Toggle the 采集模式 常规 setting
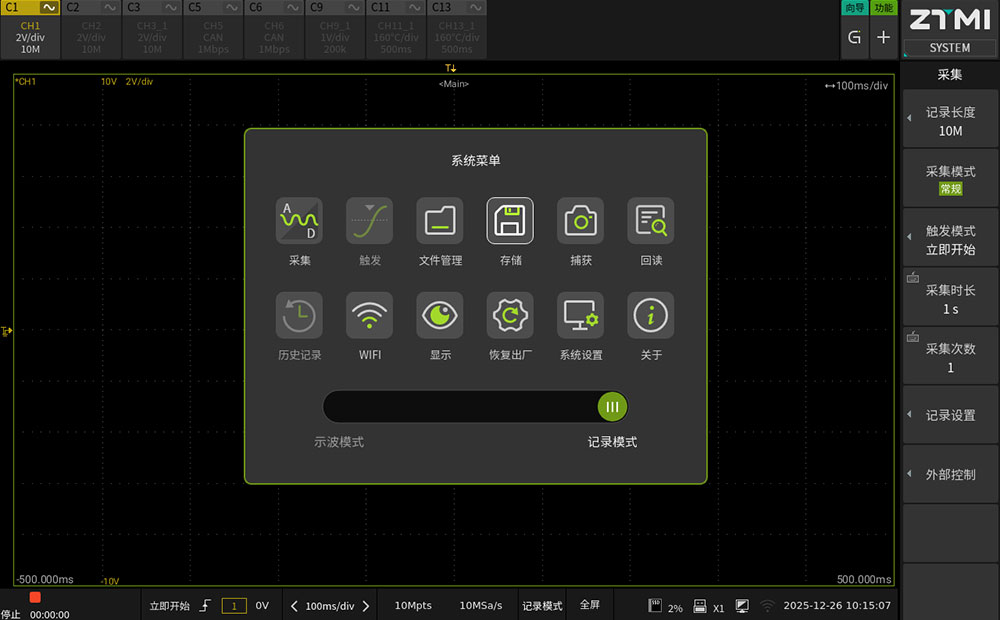 pos(950,179)
